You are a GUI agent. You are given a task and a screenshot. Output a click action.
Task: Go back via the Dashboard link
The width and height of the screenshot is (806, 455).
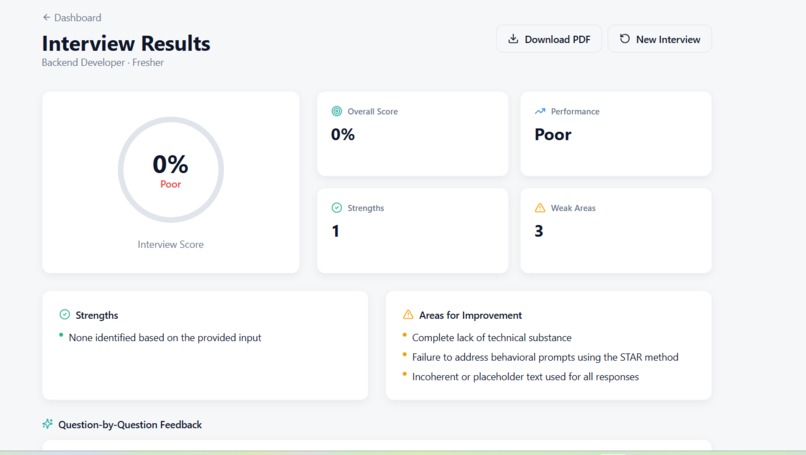point(72,17)
